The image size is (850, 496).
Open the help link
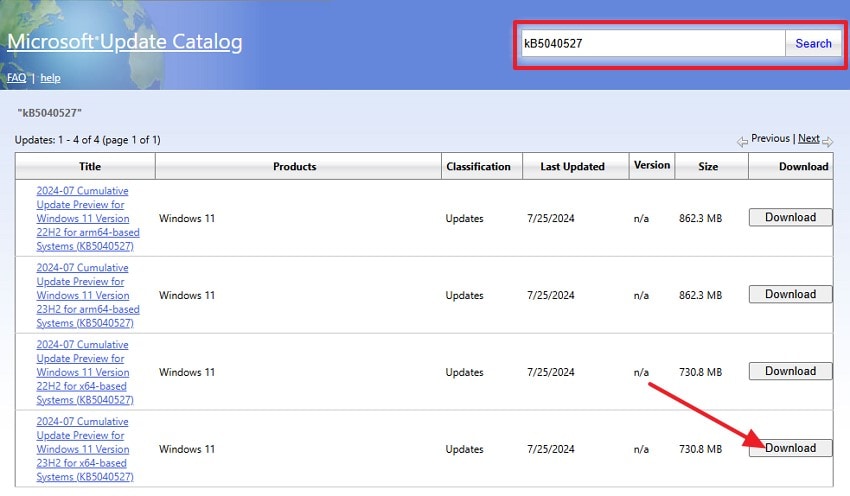point(50,78)
